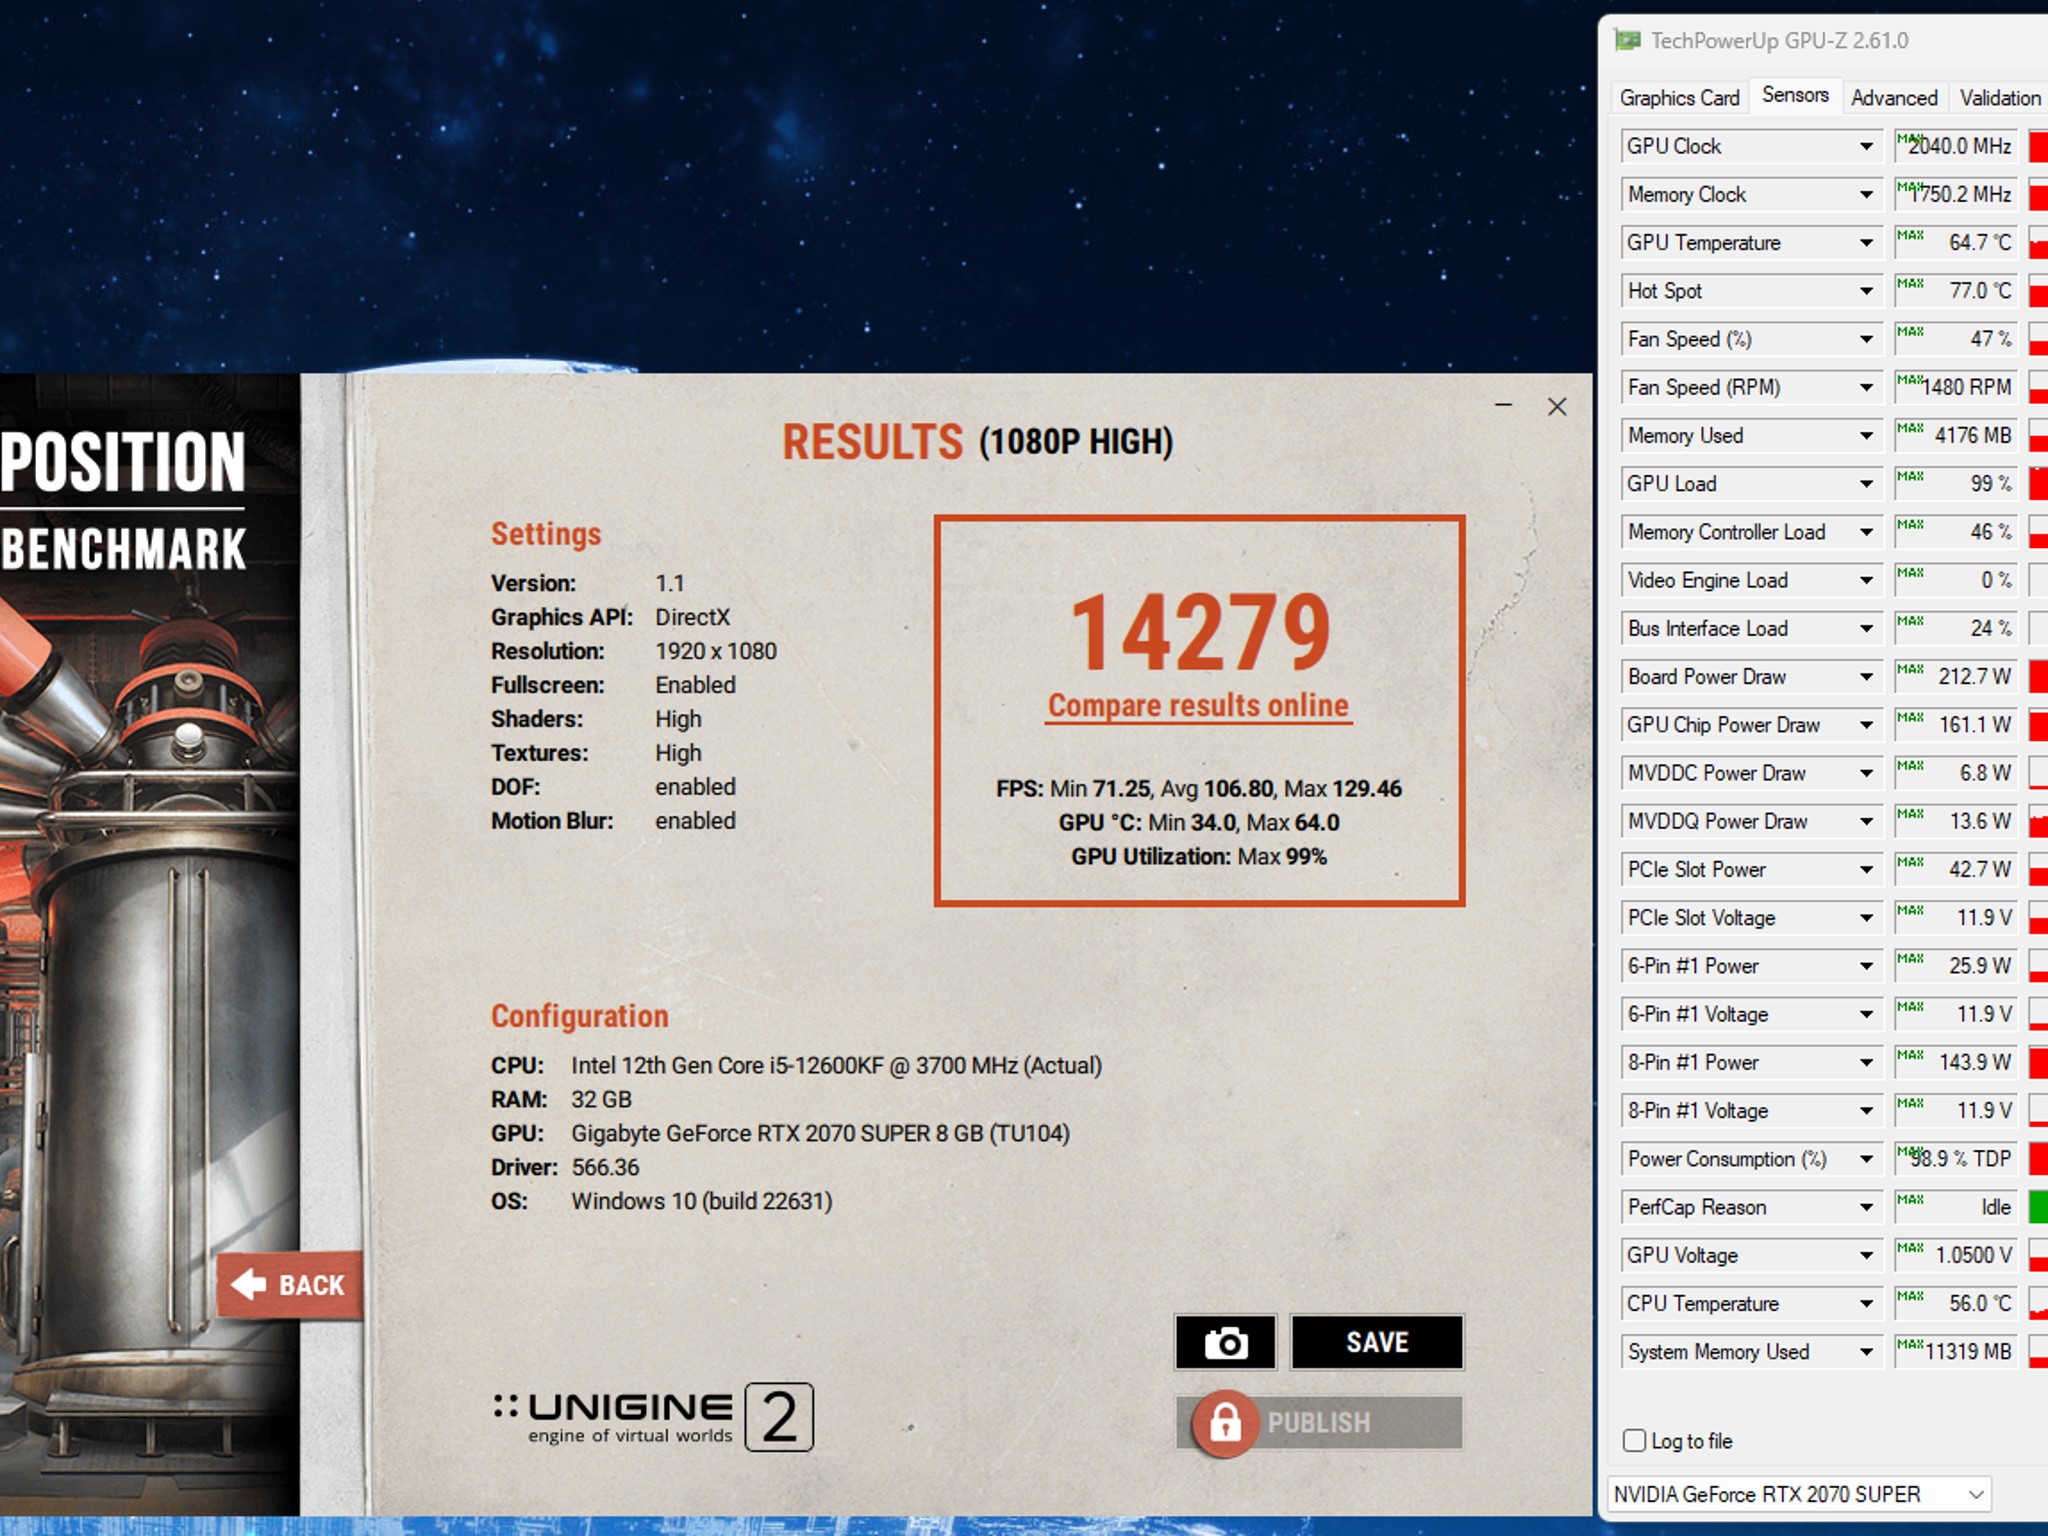This screenshot has height=1536, width=2048.
Task: Expand the 6-Pin #1 Power dropdown
Action: (1866, 966)
